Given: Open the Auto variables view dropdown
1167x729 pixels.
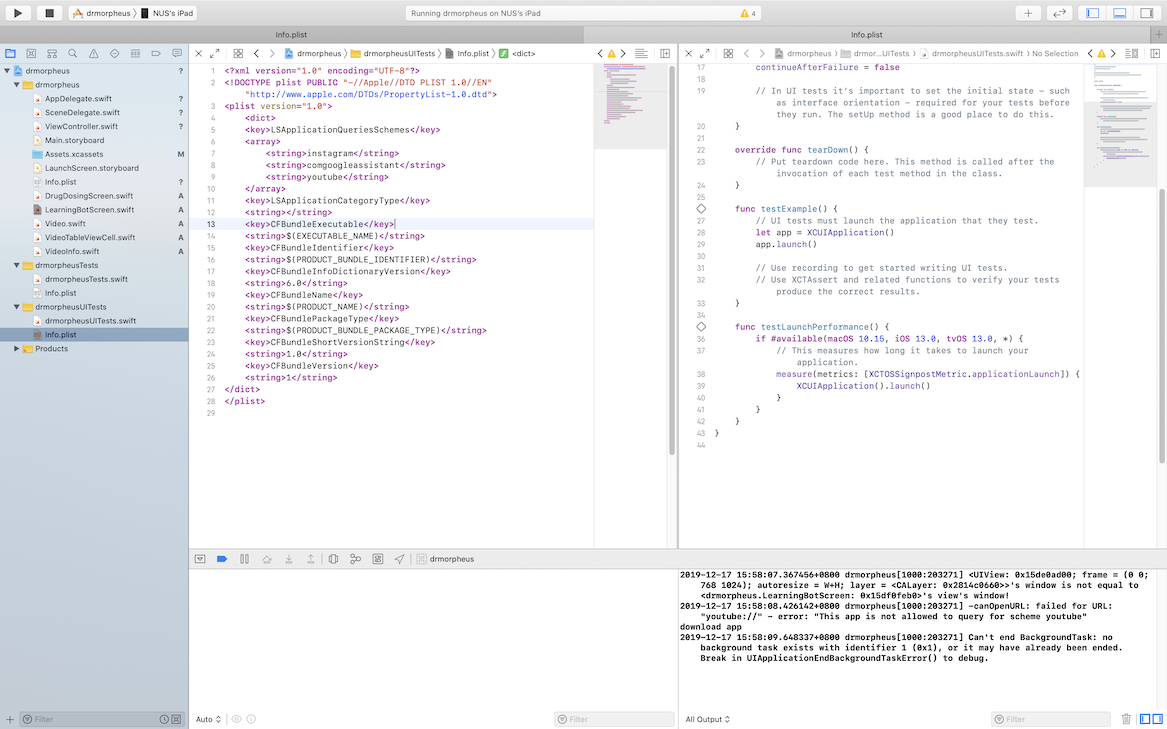Looking at the screenshot, I should point(209,719).
